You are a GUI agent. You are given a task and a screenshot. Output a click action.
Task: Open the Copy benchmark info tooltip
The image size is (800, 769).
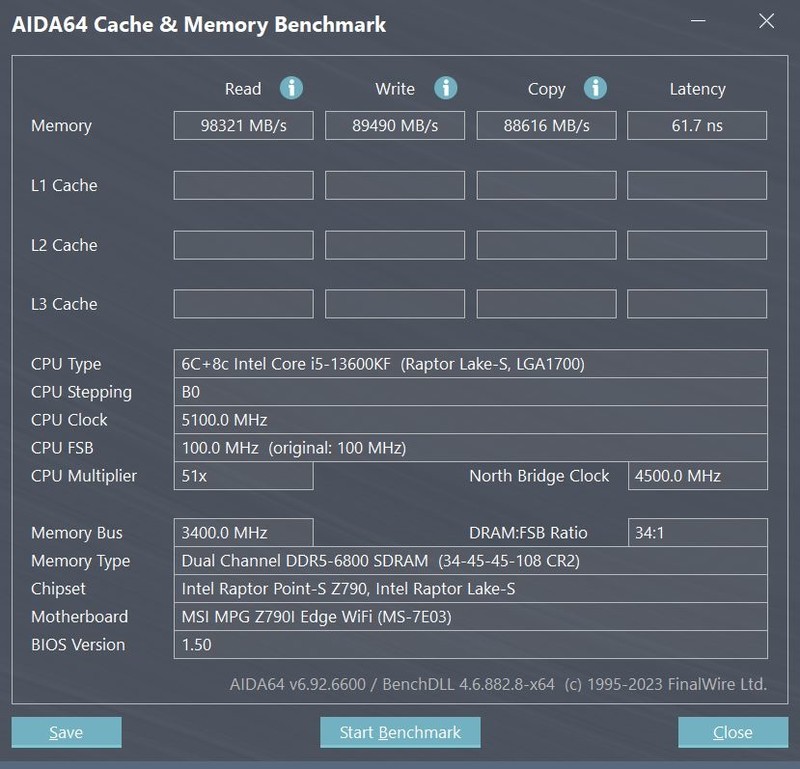click(x=595, y=88)
